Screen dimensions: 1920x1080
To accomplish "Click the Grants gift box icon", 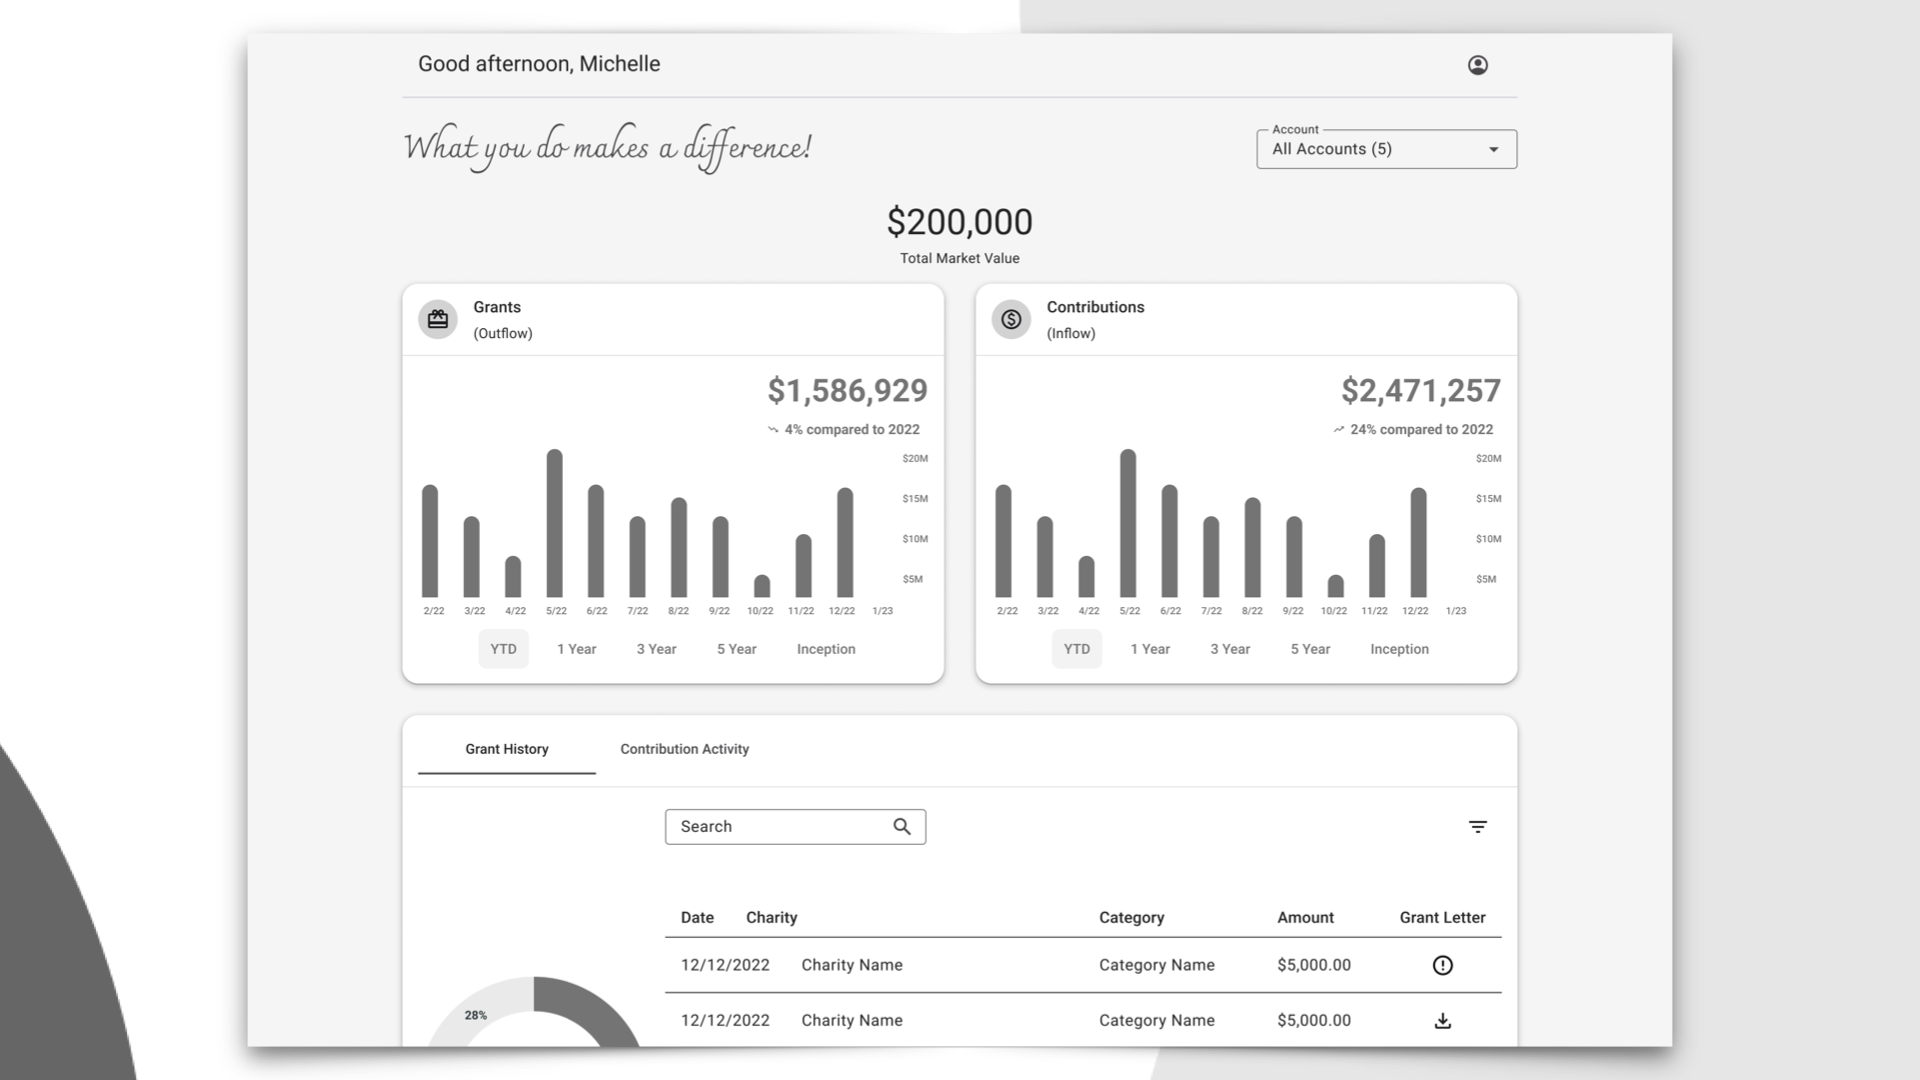I will coord(438,319).
